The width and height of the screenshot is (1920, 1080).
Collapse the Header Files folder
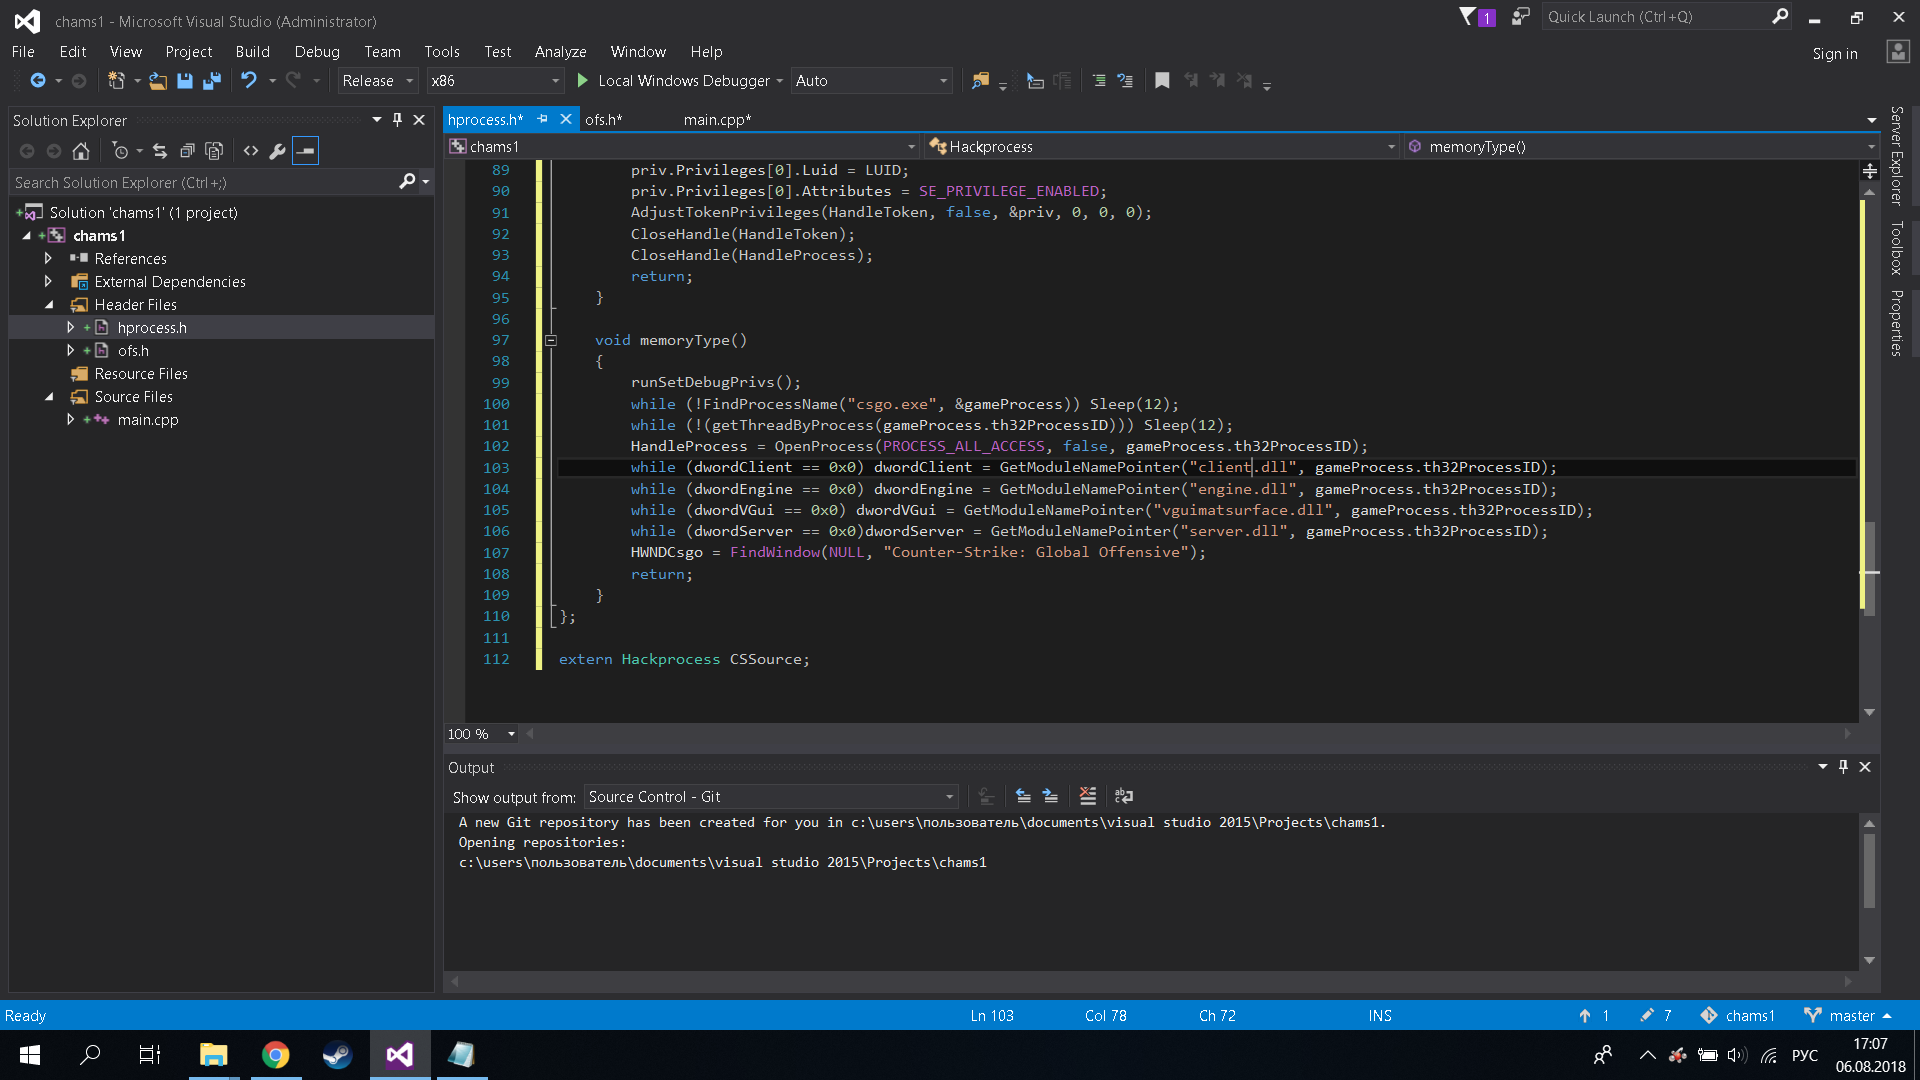[48, 304]
